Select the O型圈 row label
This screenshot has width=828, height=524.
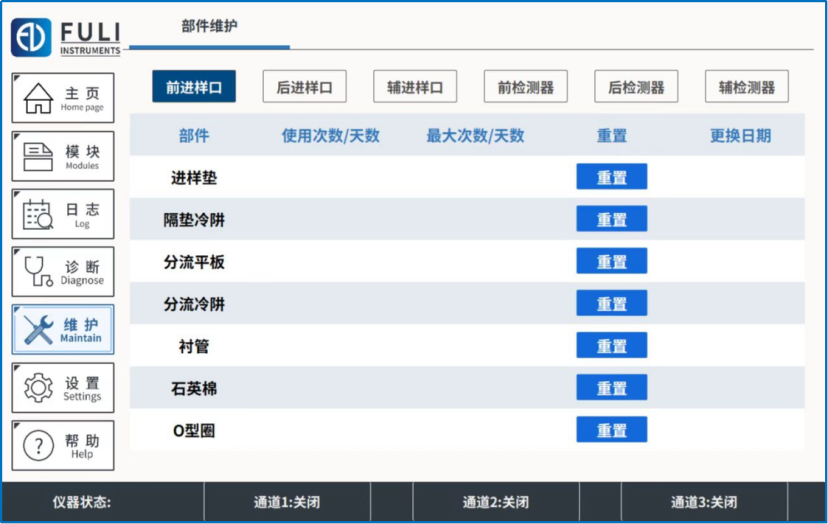point(194,431)
